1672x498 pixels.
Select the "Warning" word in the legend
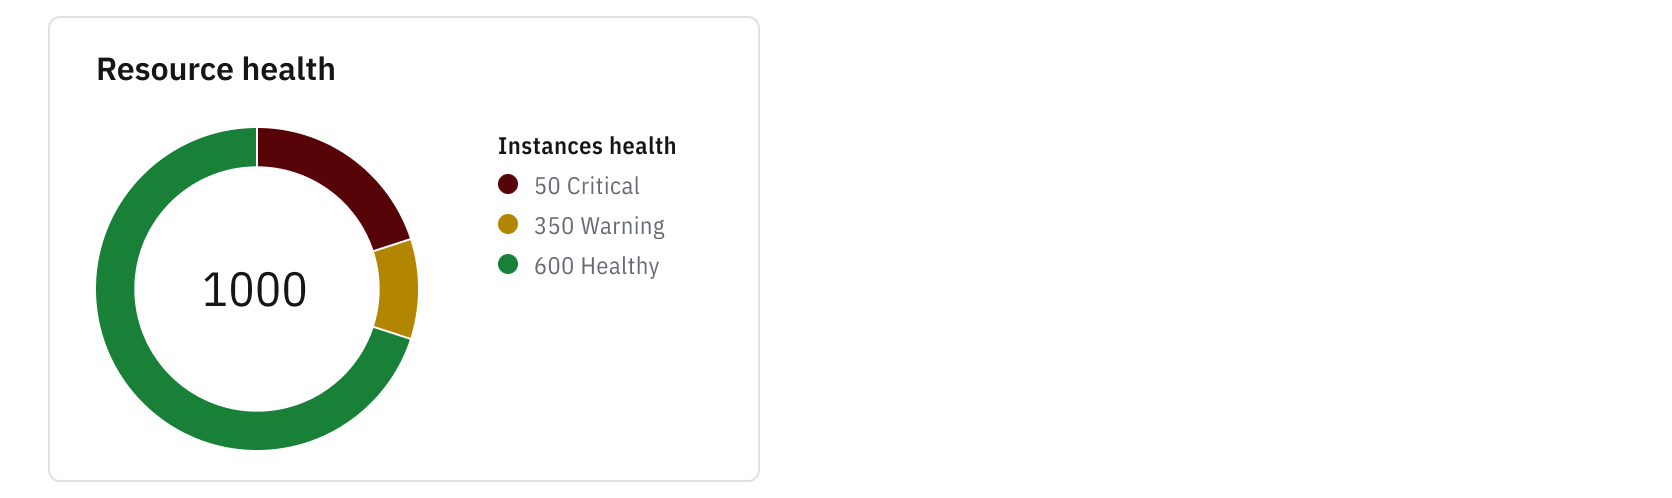[x=620, y=226]
